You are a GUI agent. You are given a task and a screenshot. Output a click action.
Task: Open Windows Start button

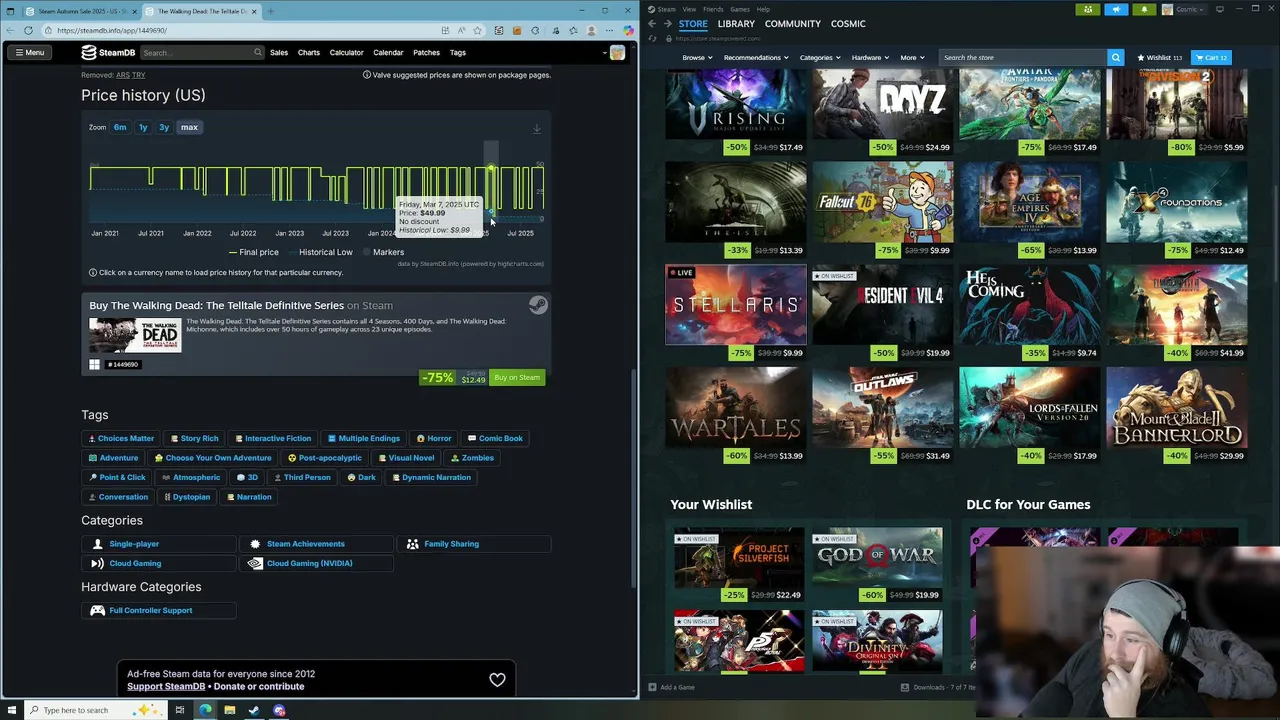[x=11, y=710]
